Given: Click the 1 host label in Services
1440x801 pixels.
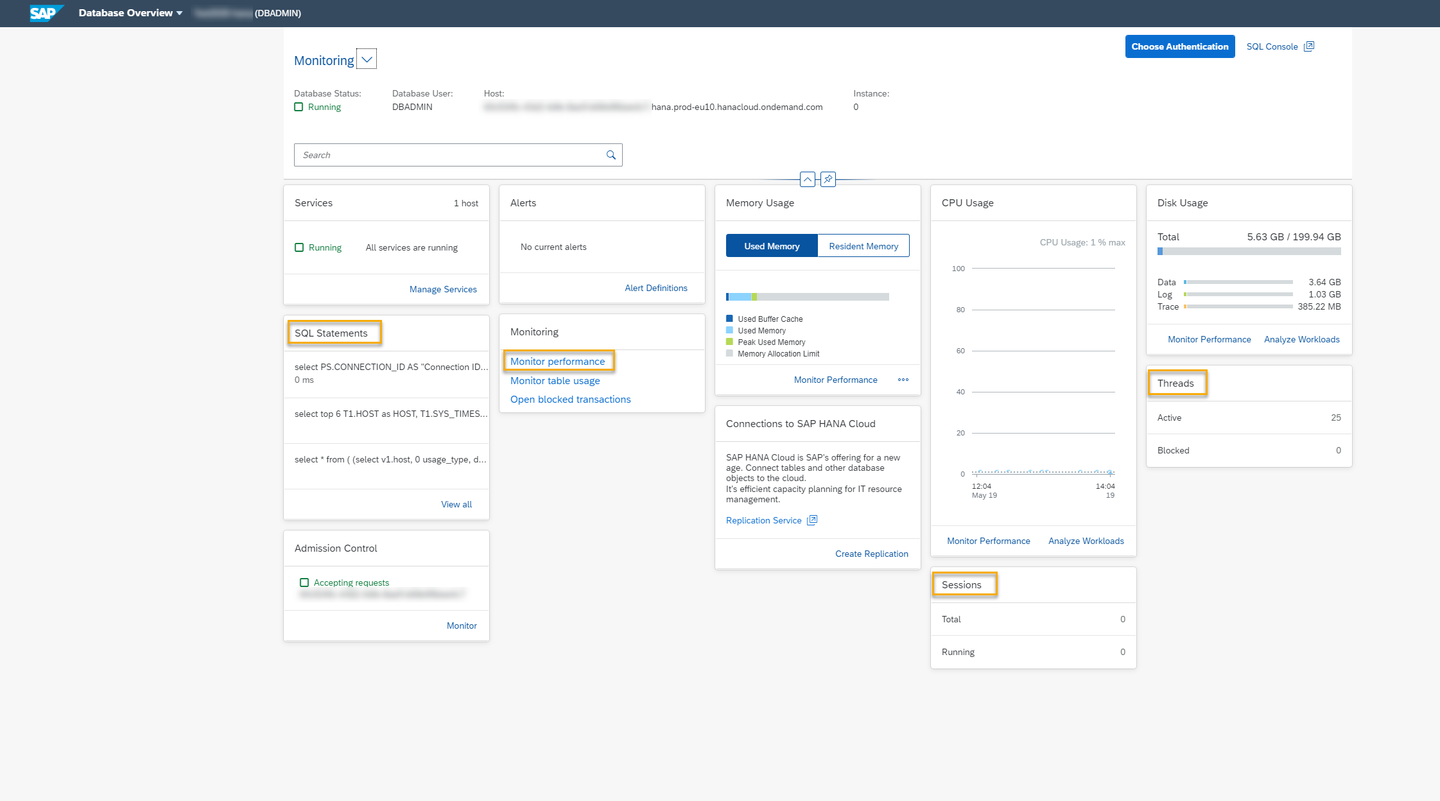Looking at the screenshot, I should click(466, 203).
